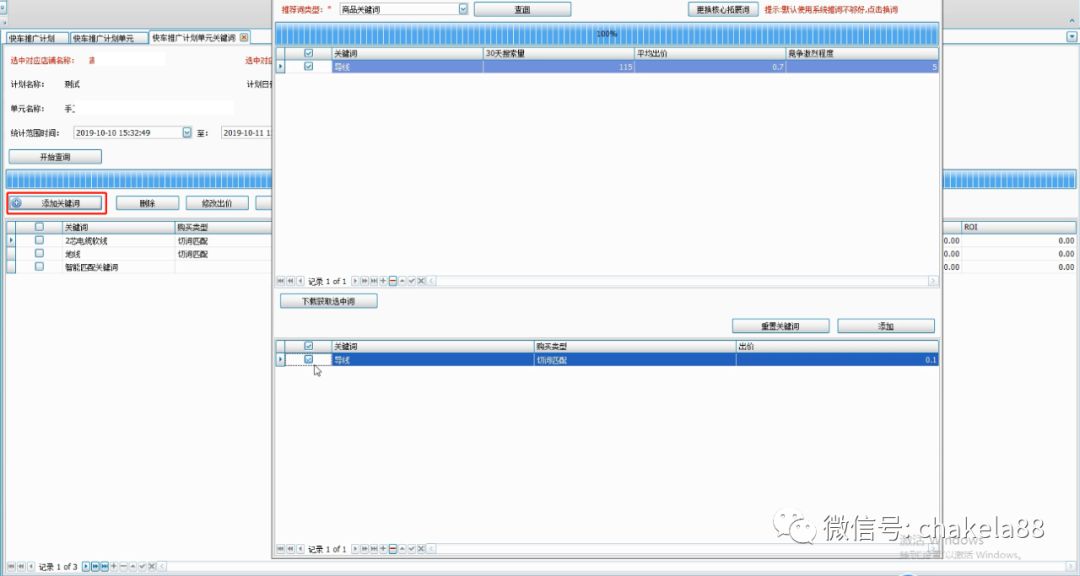Cancel edit X icon in 30天搜索量 grid navigator
The width and height of the screenshot is (1080, 576).
pos(421,281)
